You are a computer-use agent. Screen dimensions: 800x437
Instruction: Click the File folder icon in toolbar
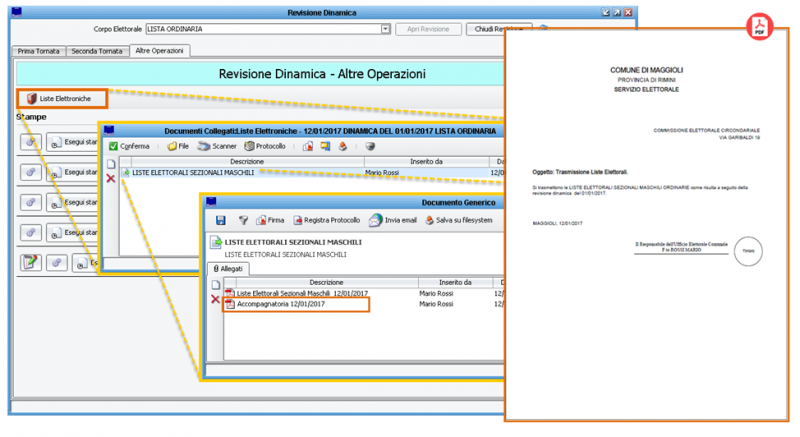click(178, 146)
